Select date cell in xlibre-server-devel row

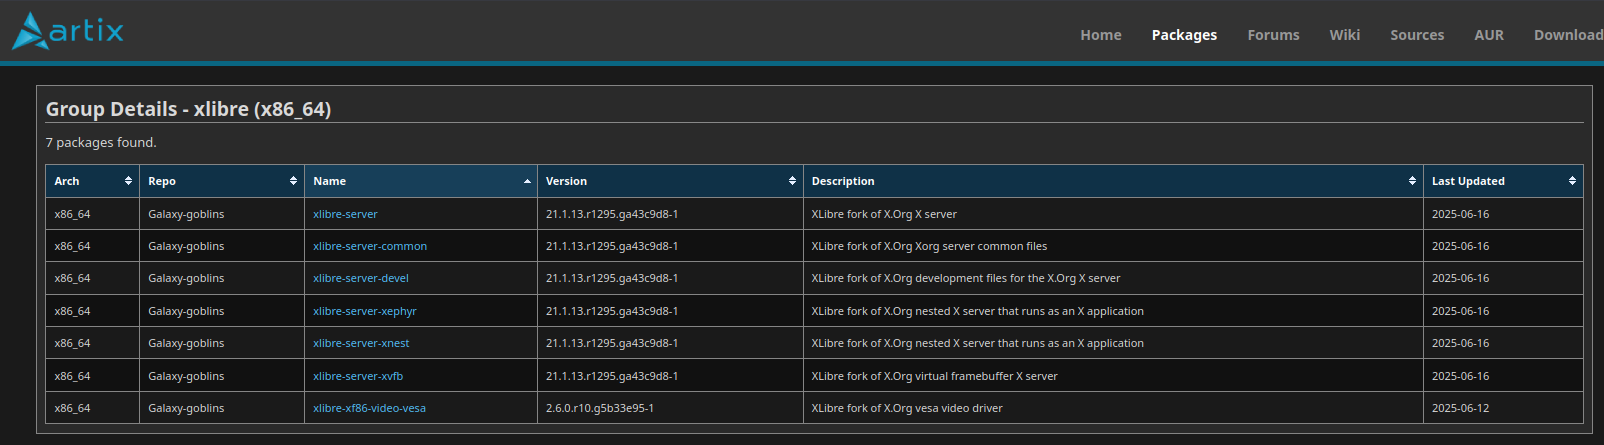point(1503,278)
